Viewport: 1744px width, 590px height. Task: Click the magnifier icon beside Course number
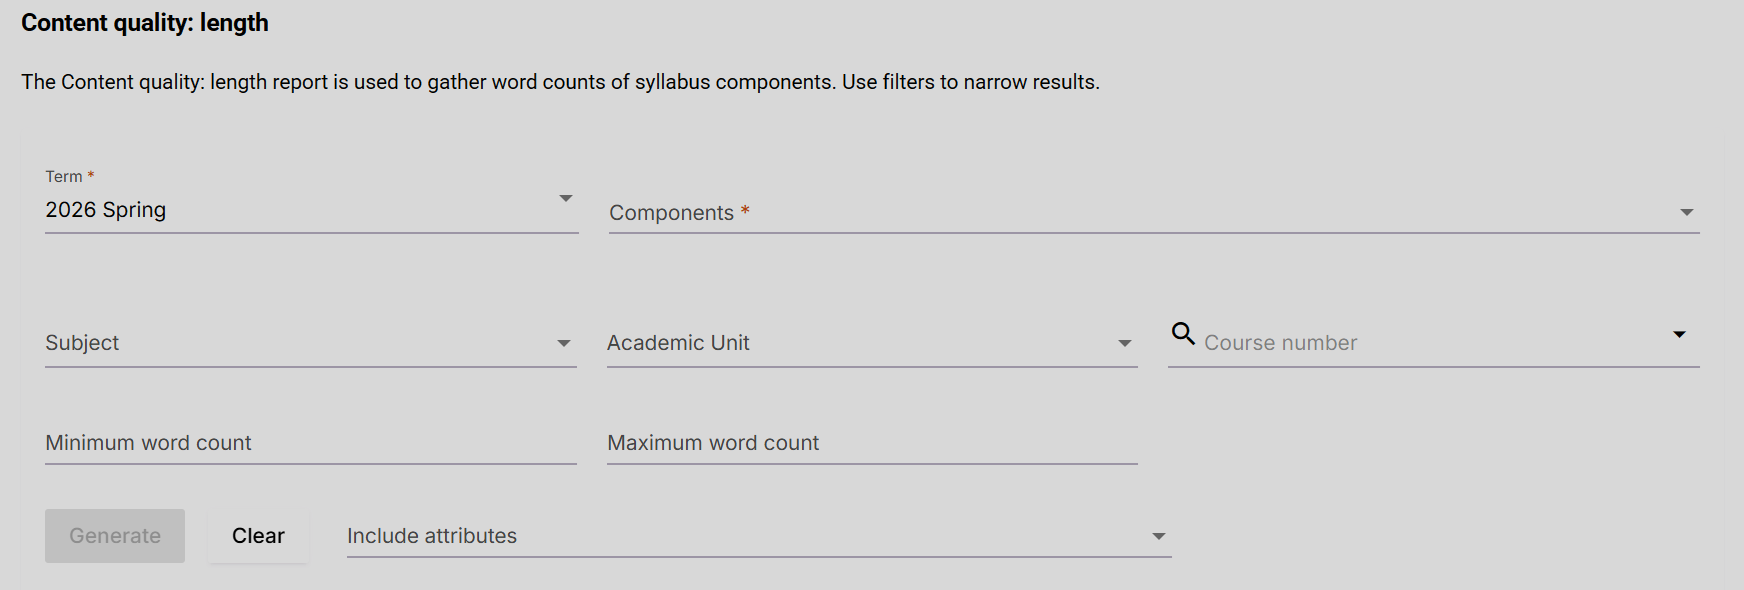coord(1183,334)
